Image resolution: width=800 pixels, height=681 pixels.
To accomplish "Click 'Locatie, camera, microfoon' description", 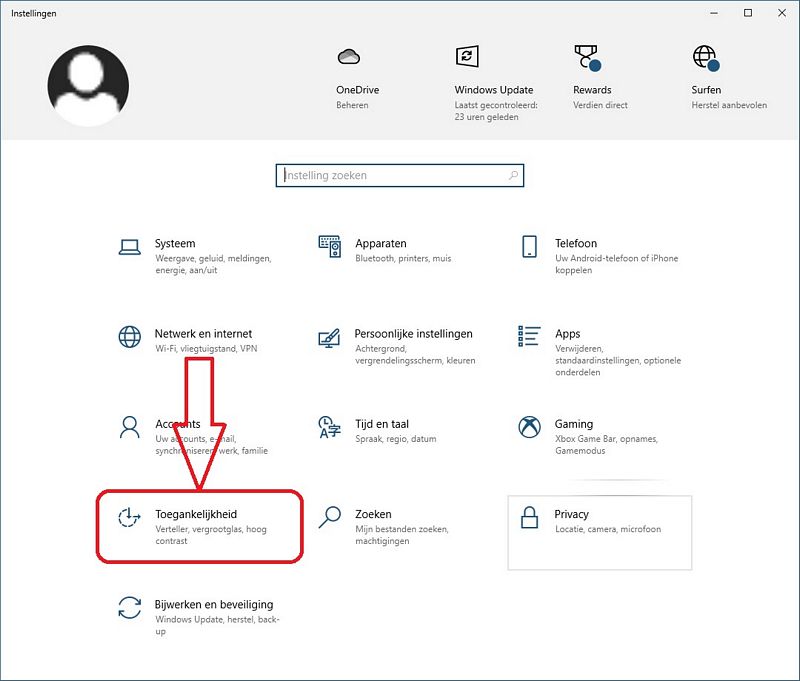I will click(x=608, y=529).
